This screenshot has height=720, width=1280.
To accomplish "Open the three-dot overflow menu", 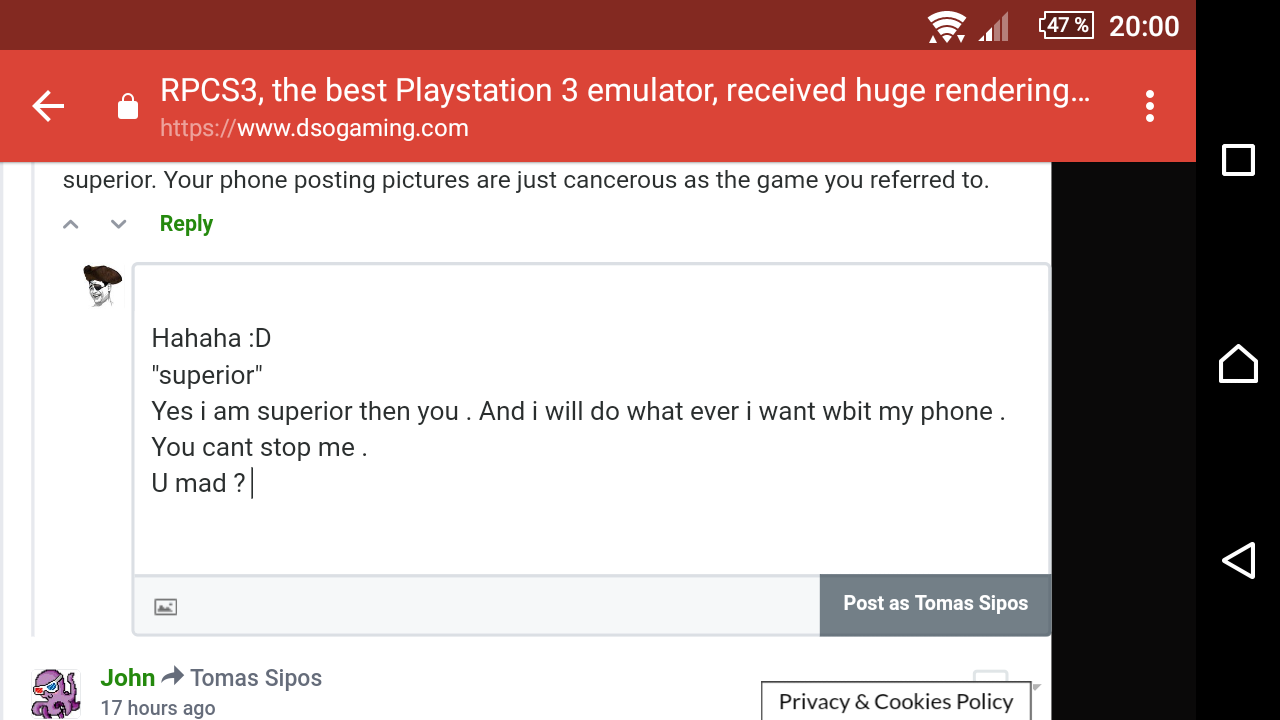I will click(x=1150, y=106).
